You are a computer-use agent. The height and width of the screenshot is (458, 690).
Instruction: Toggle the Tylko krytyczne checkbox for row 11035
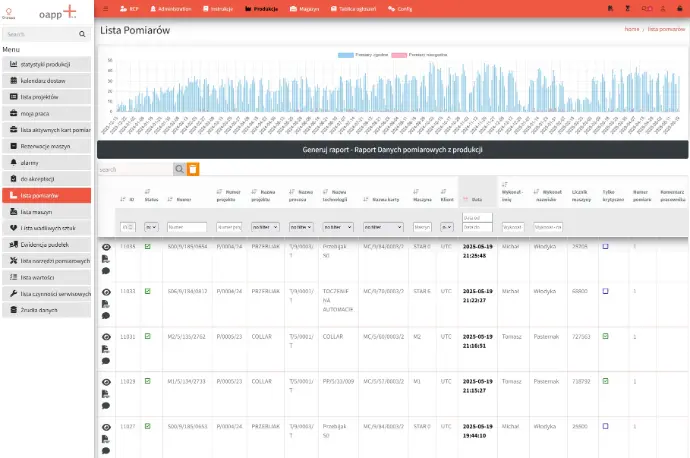point(606,246)
